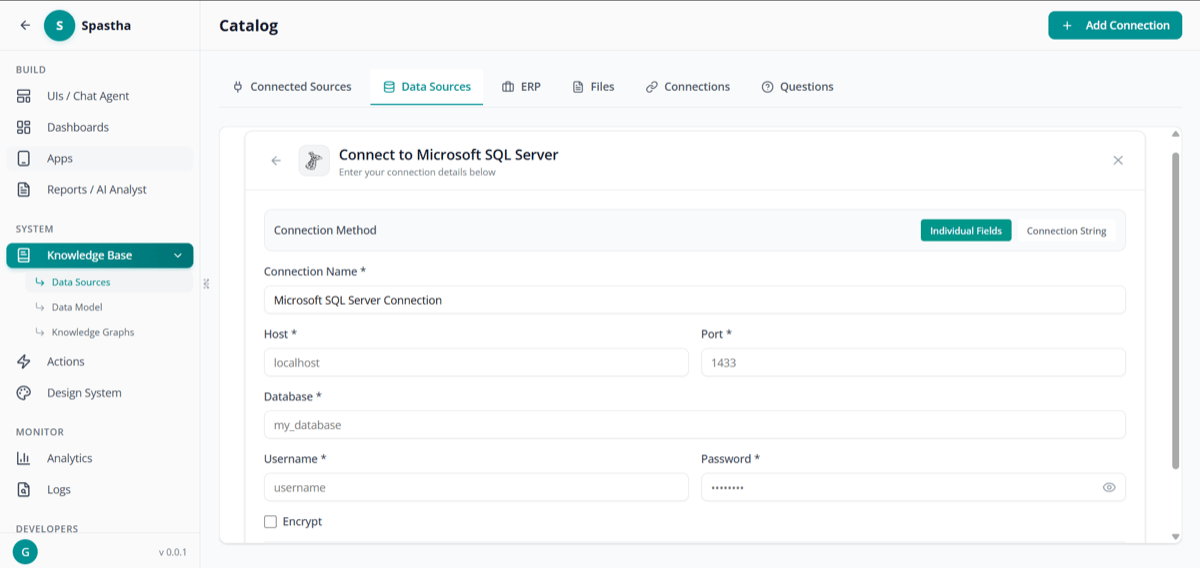Click the Port input field
1200x568 pixels.
coord(913,362)
